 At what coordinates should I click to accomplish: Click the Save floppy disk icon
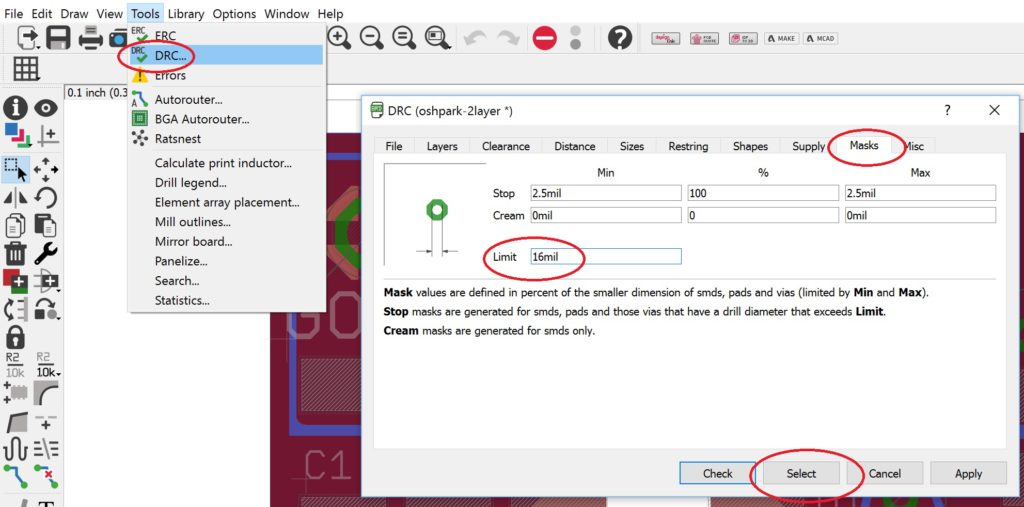(x=58, y=38)
